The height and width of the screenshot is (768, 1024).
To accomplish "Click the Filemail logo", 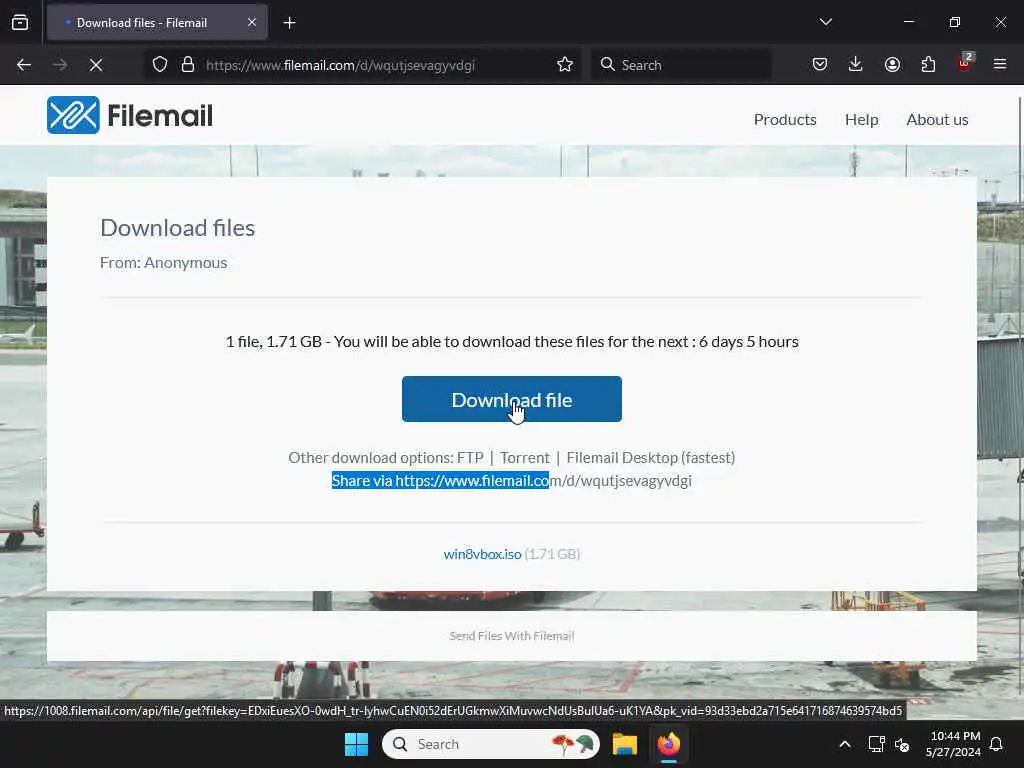I will point(130,116).
